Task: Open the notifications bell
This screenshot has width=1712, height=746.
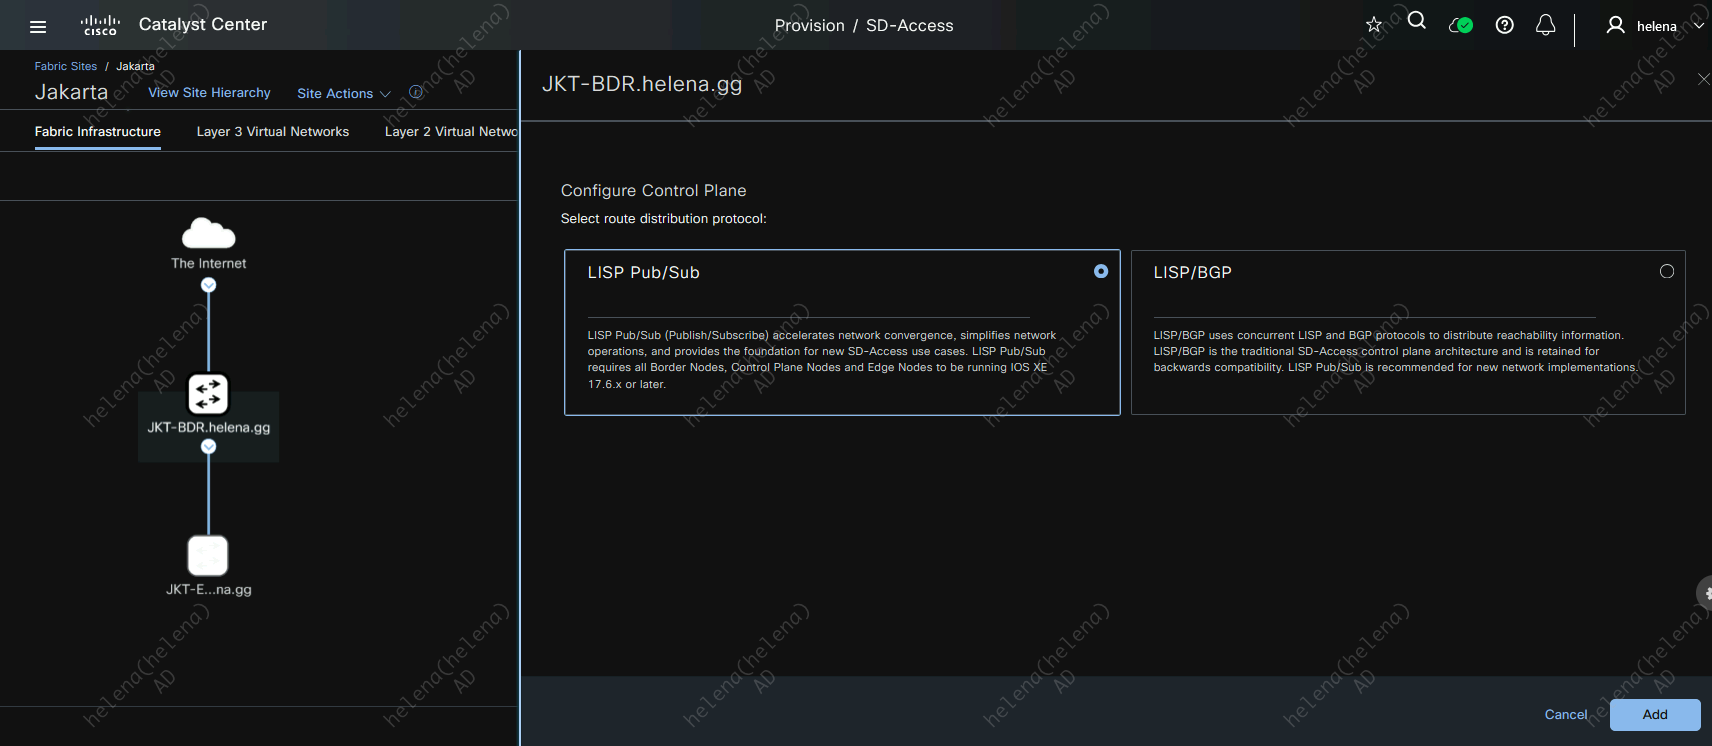Action: click(x=1545, y=25)
